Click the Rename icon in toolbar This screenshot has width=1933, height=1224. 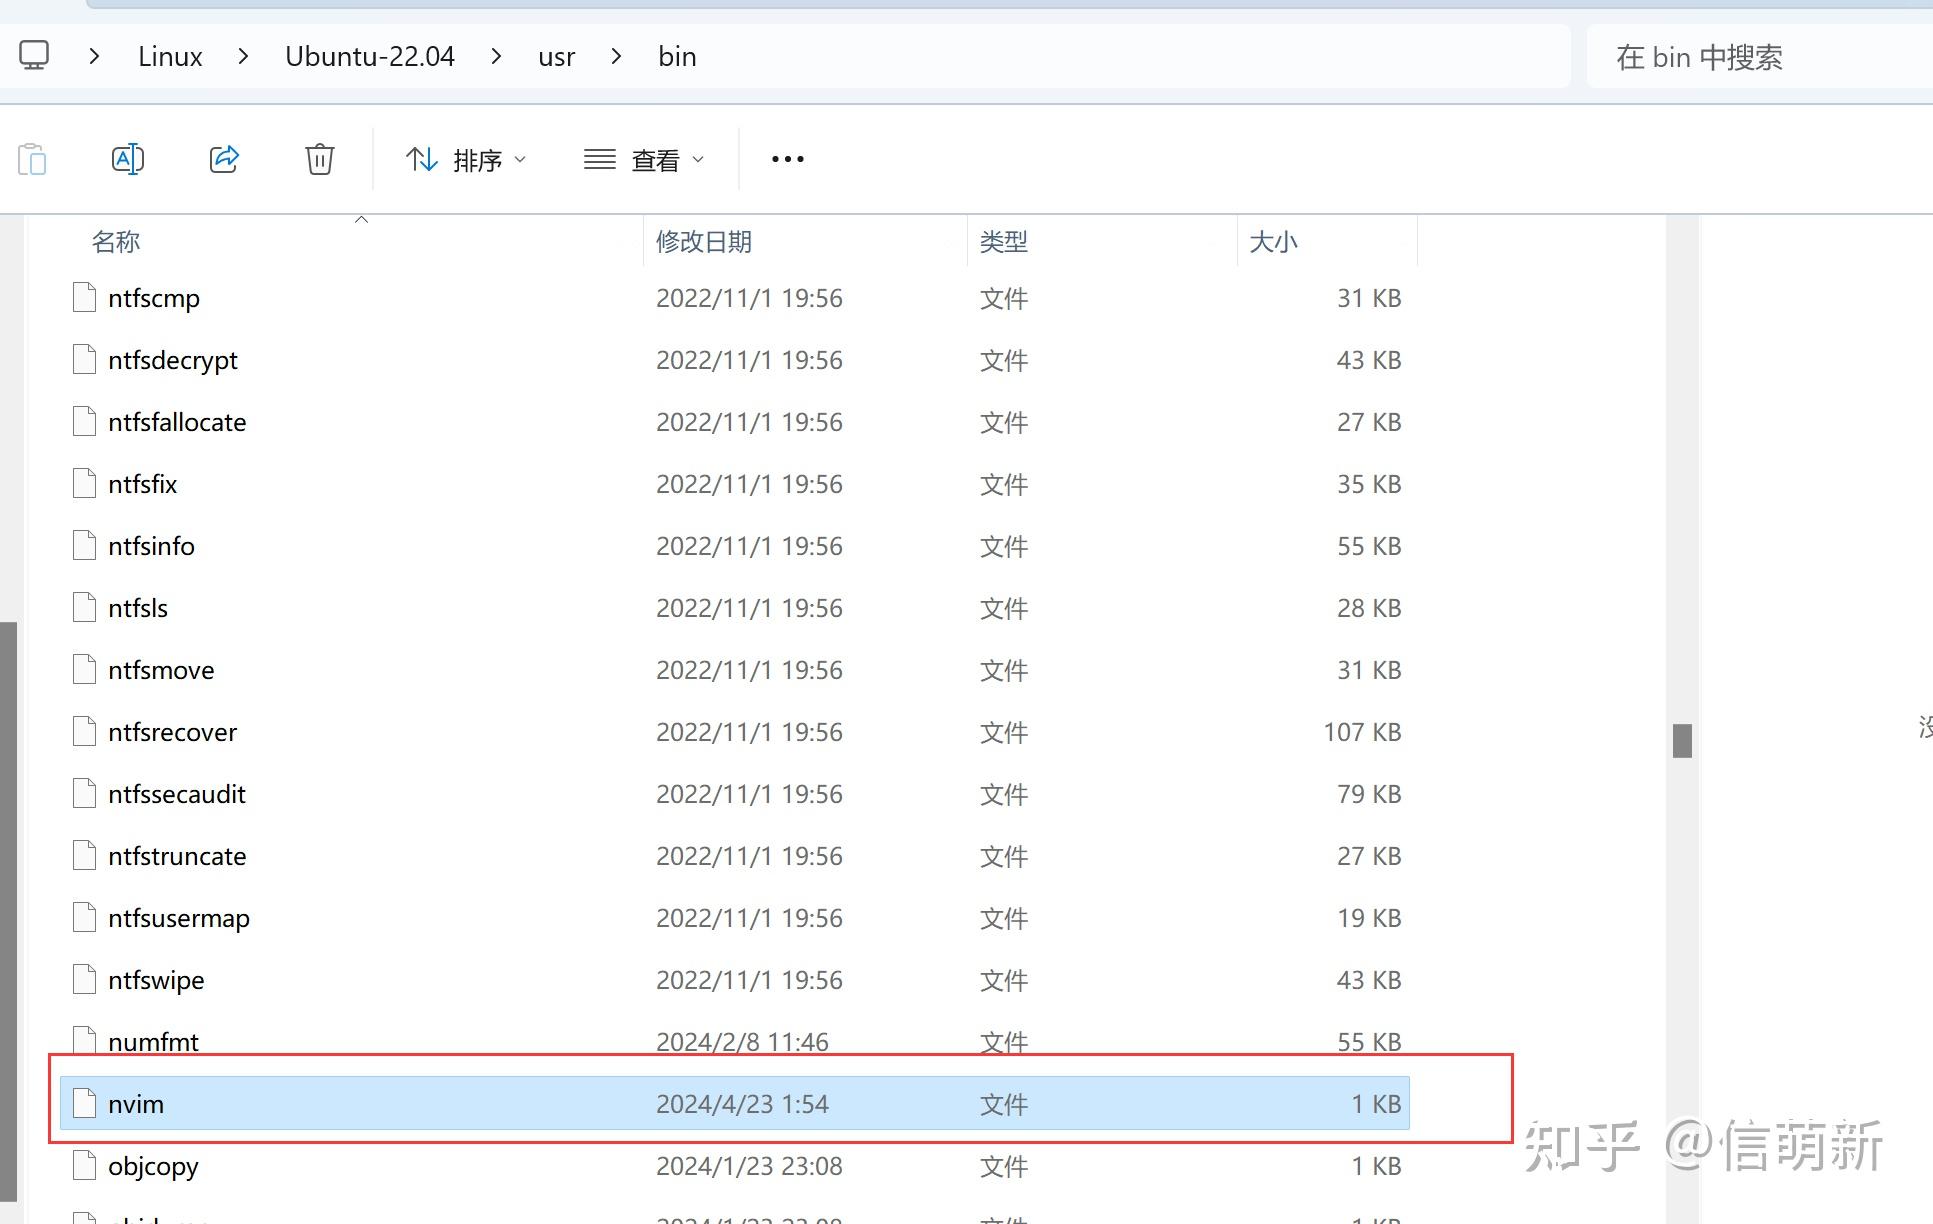click(x=128, y=159)
